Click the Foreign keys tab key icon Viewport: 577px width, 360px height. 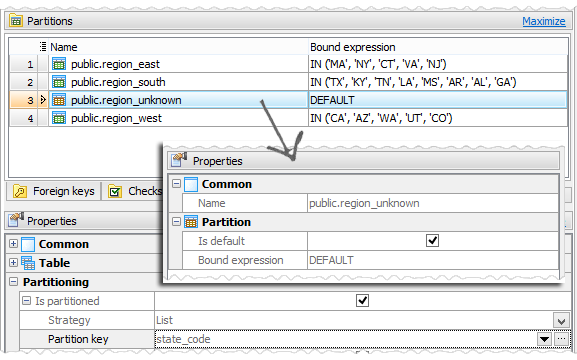tap(20, 191)
